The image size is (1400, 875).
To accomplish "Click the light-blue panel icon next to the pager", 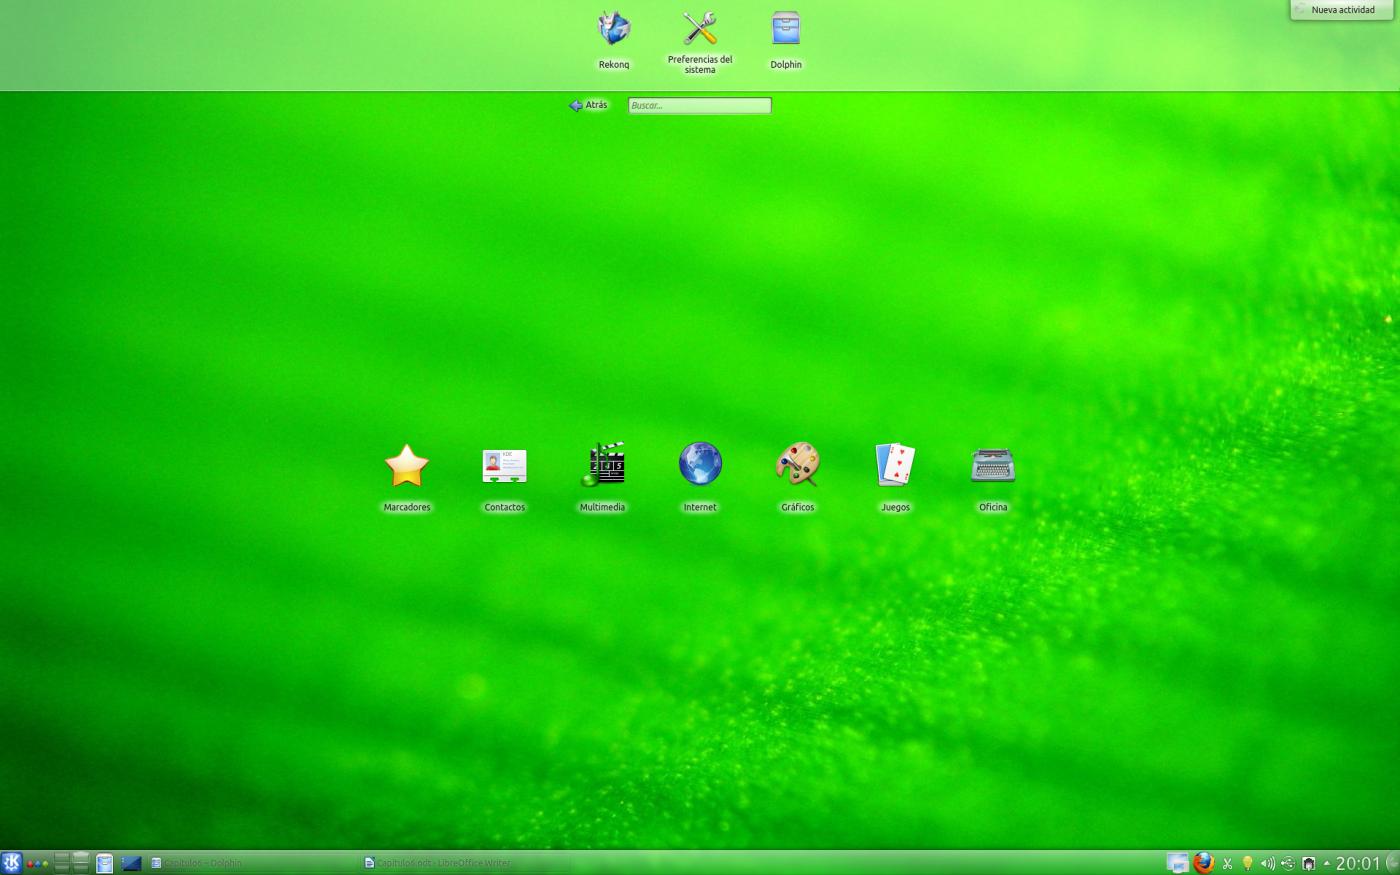I will [104, 863].
